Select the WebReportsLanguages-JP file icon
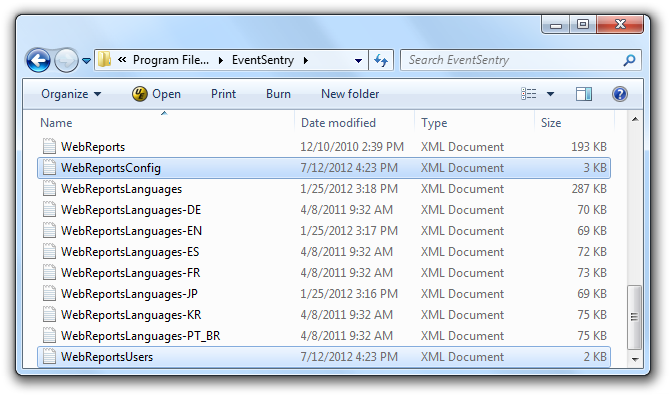This screenshot has height=395, width=671. pyautogui.click(x=49, y=293)
